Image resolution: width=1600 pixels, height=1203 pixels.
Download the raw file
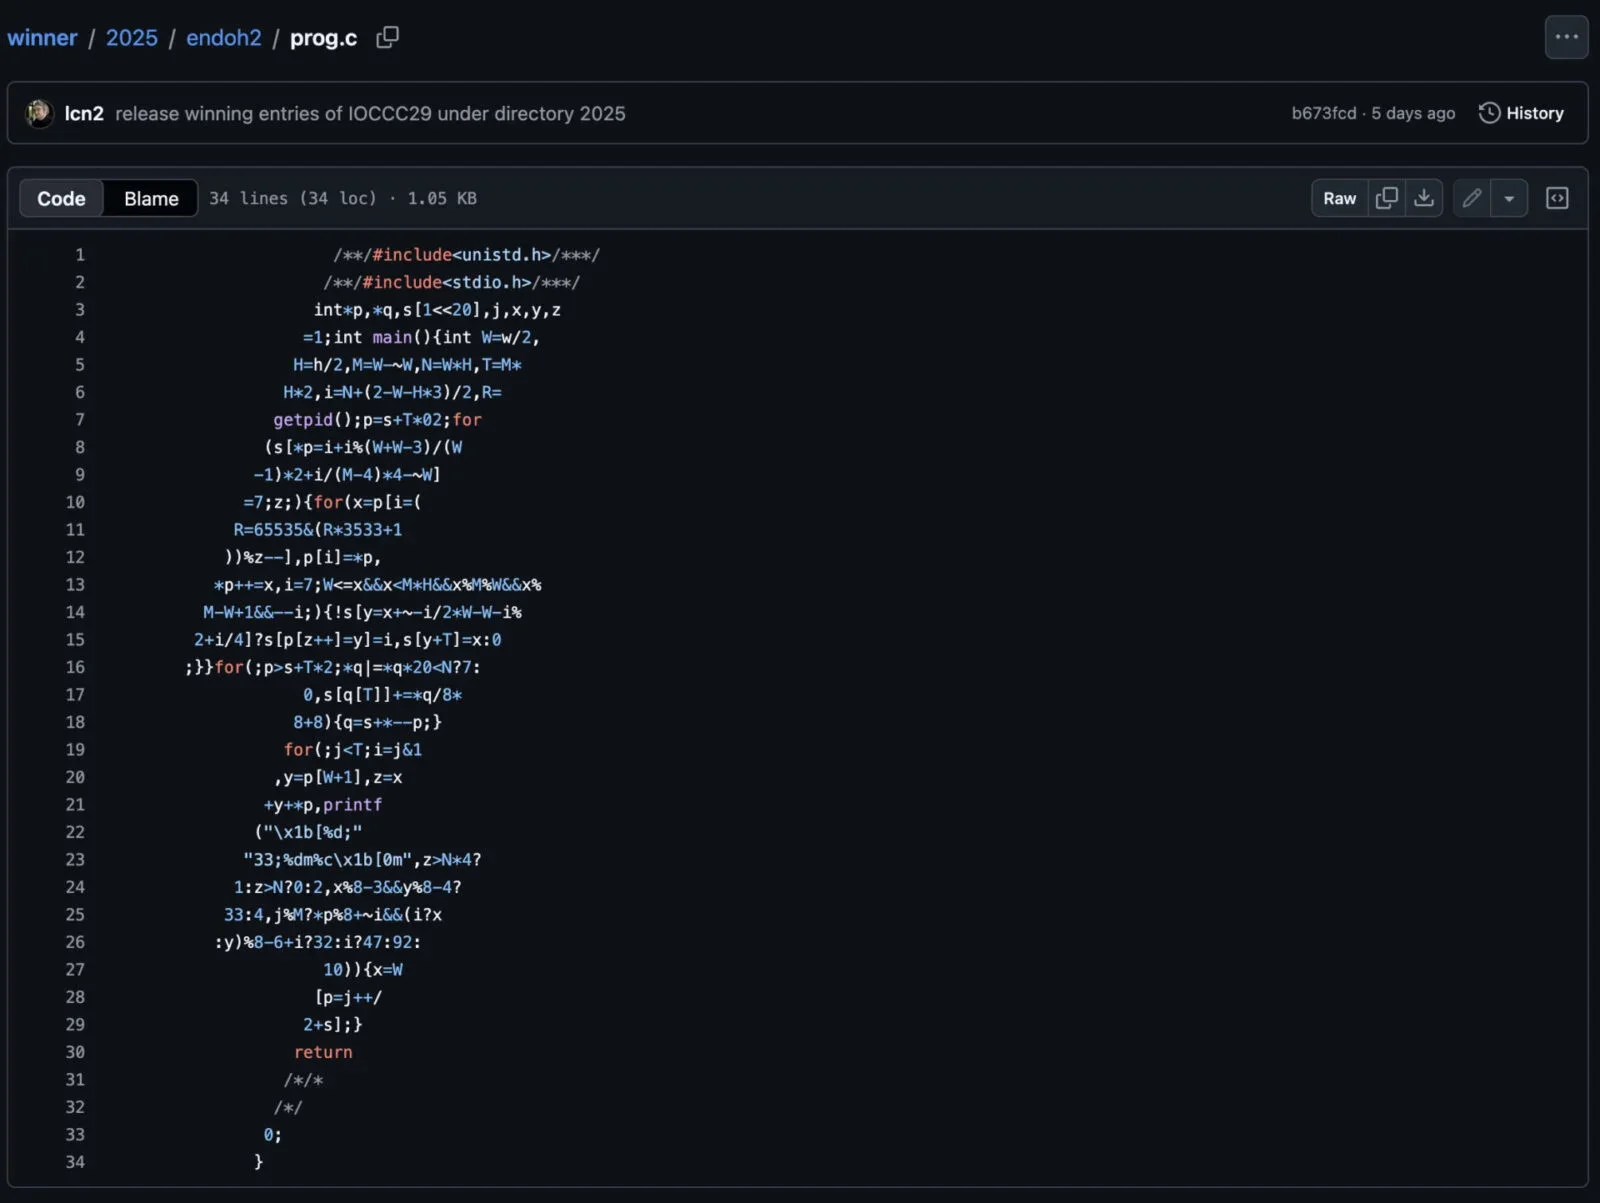pyautogui.click(x=1424, y=198)
